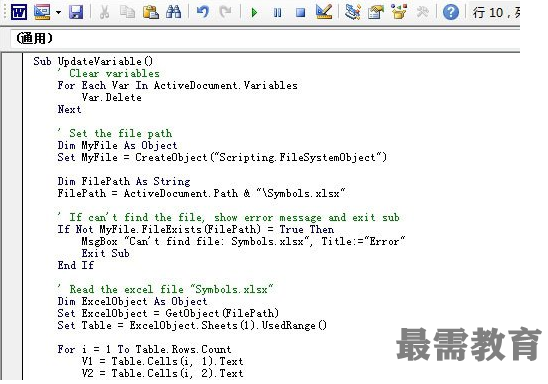Open Properties Window

tap(376, 12)
